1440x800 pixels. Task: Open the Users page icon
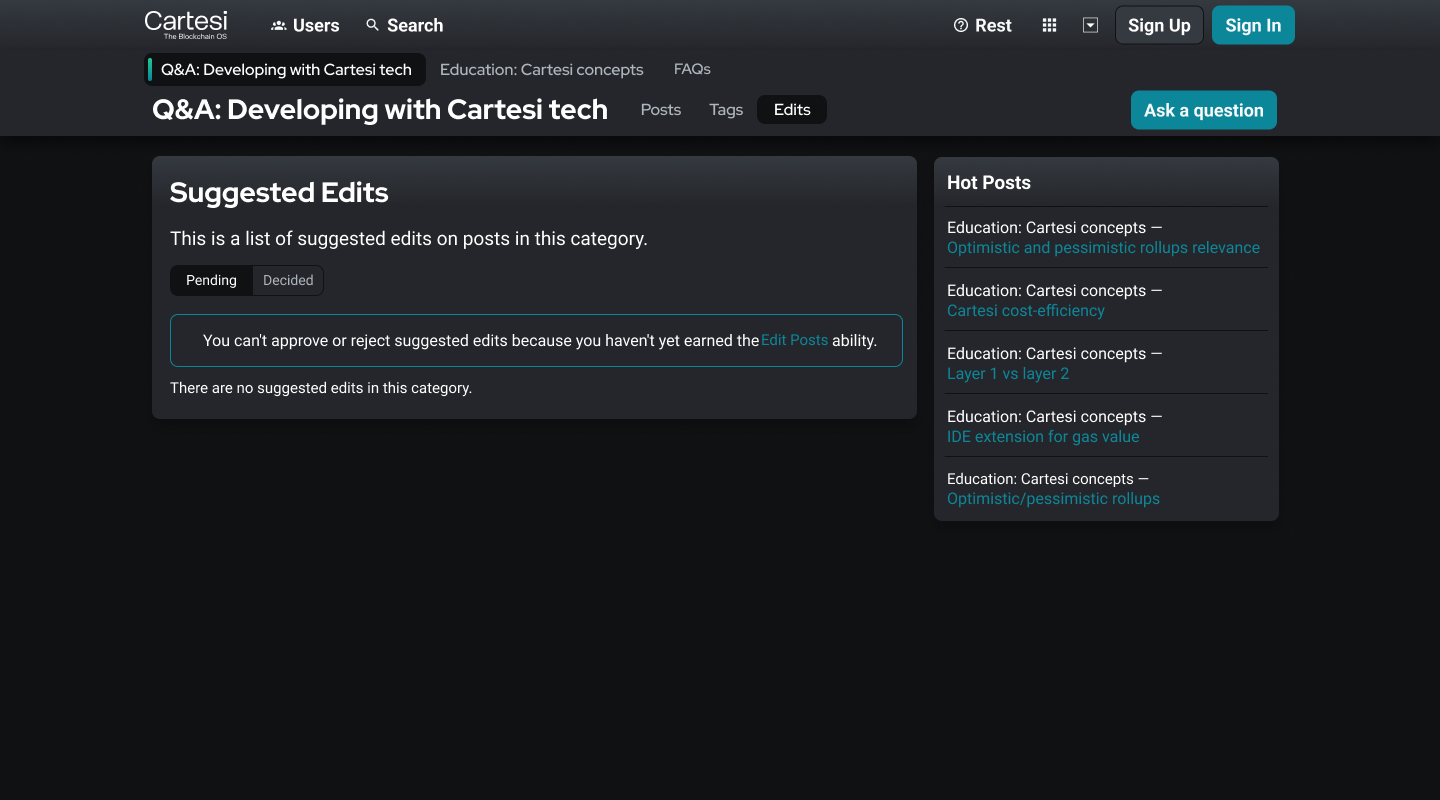pos(279,26)
